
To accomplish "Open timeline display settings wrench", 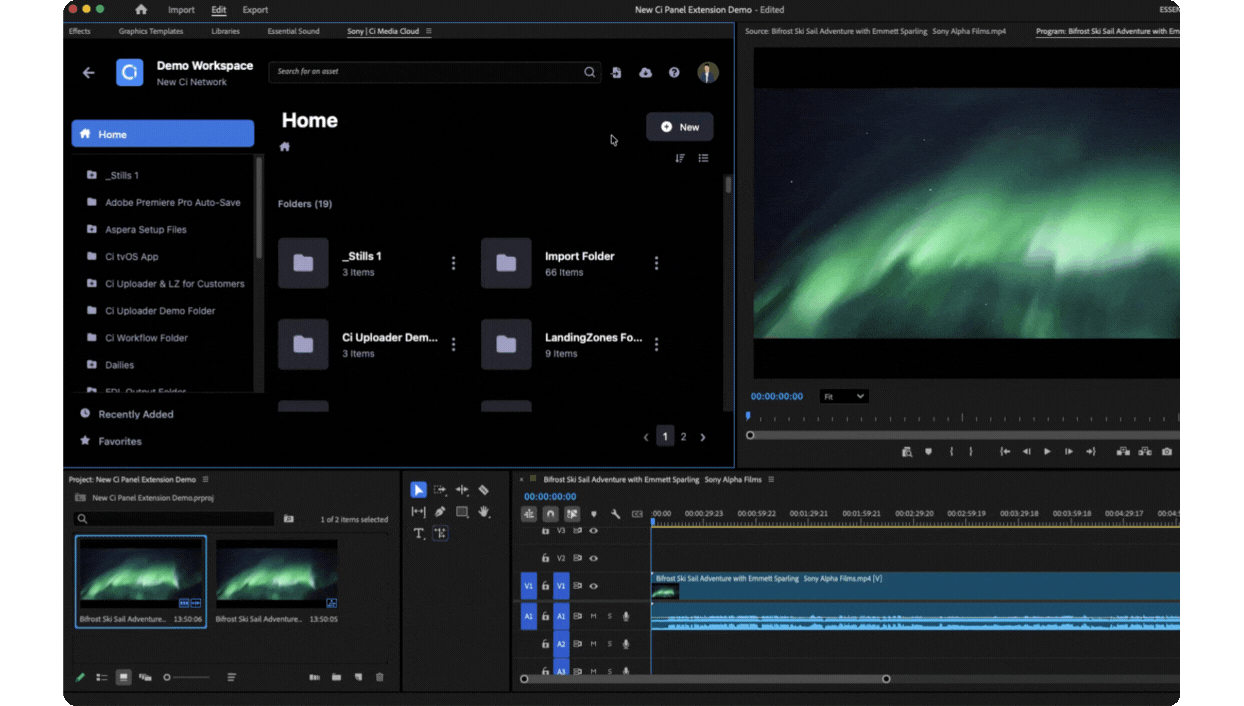I will 616,514.
